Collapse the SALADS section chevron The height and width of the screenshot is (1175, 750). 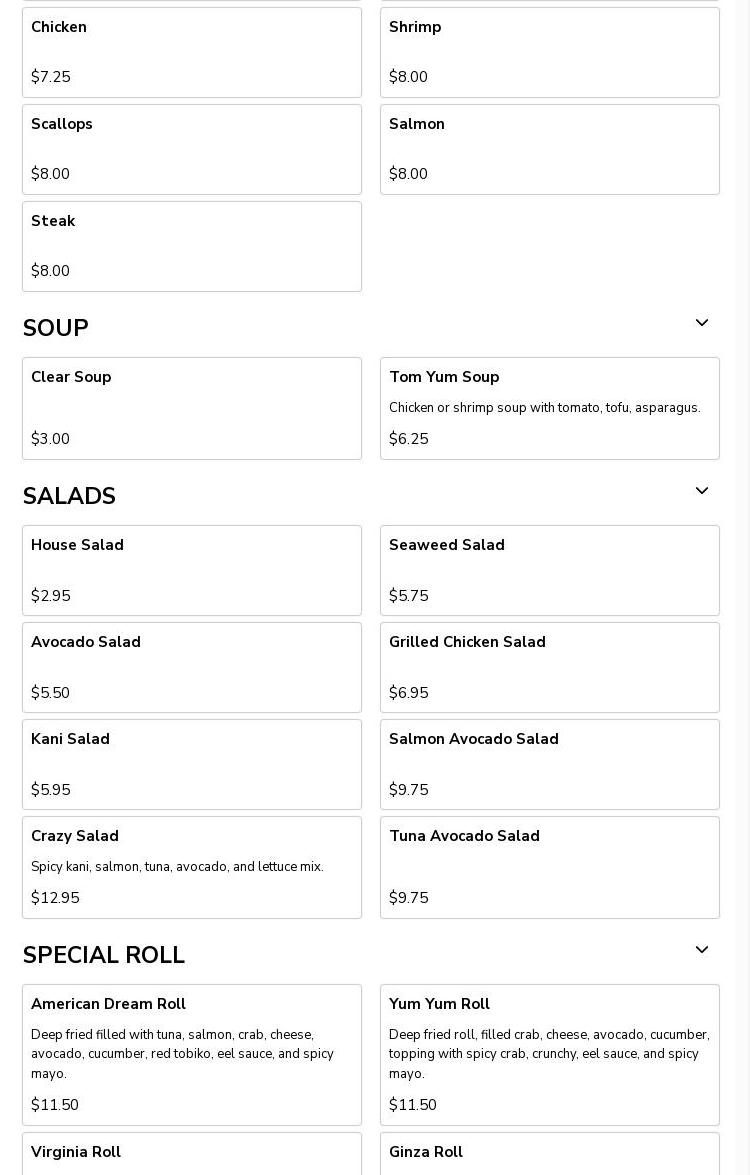coord(701,491)
